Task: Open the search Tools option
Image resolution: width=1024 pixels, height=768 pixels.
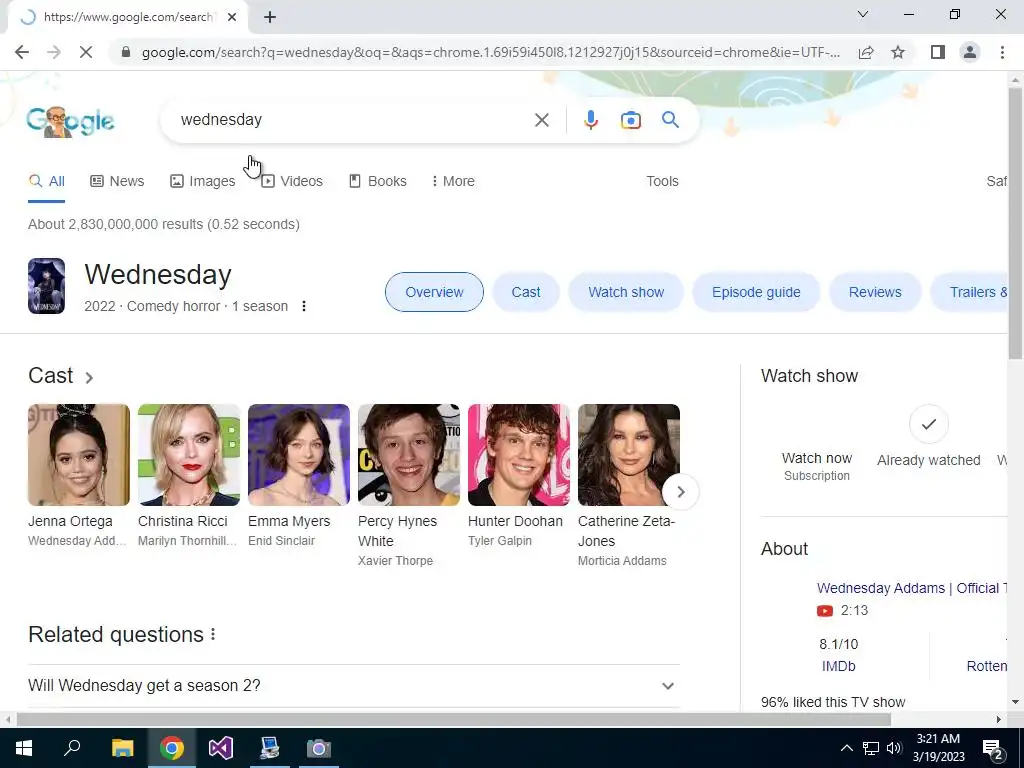Action: 662,182
